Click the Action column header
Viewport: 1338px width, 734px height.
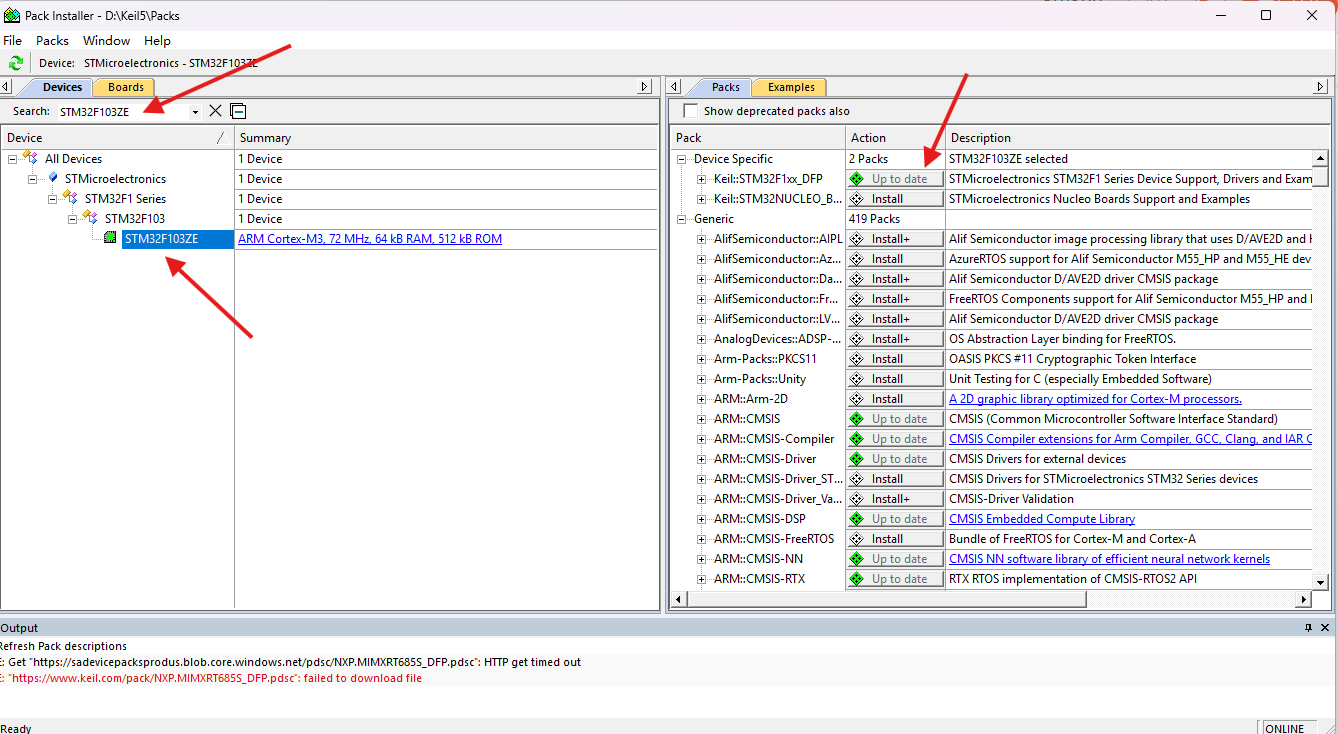click(x=895, y=138)
